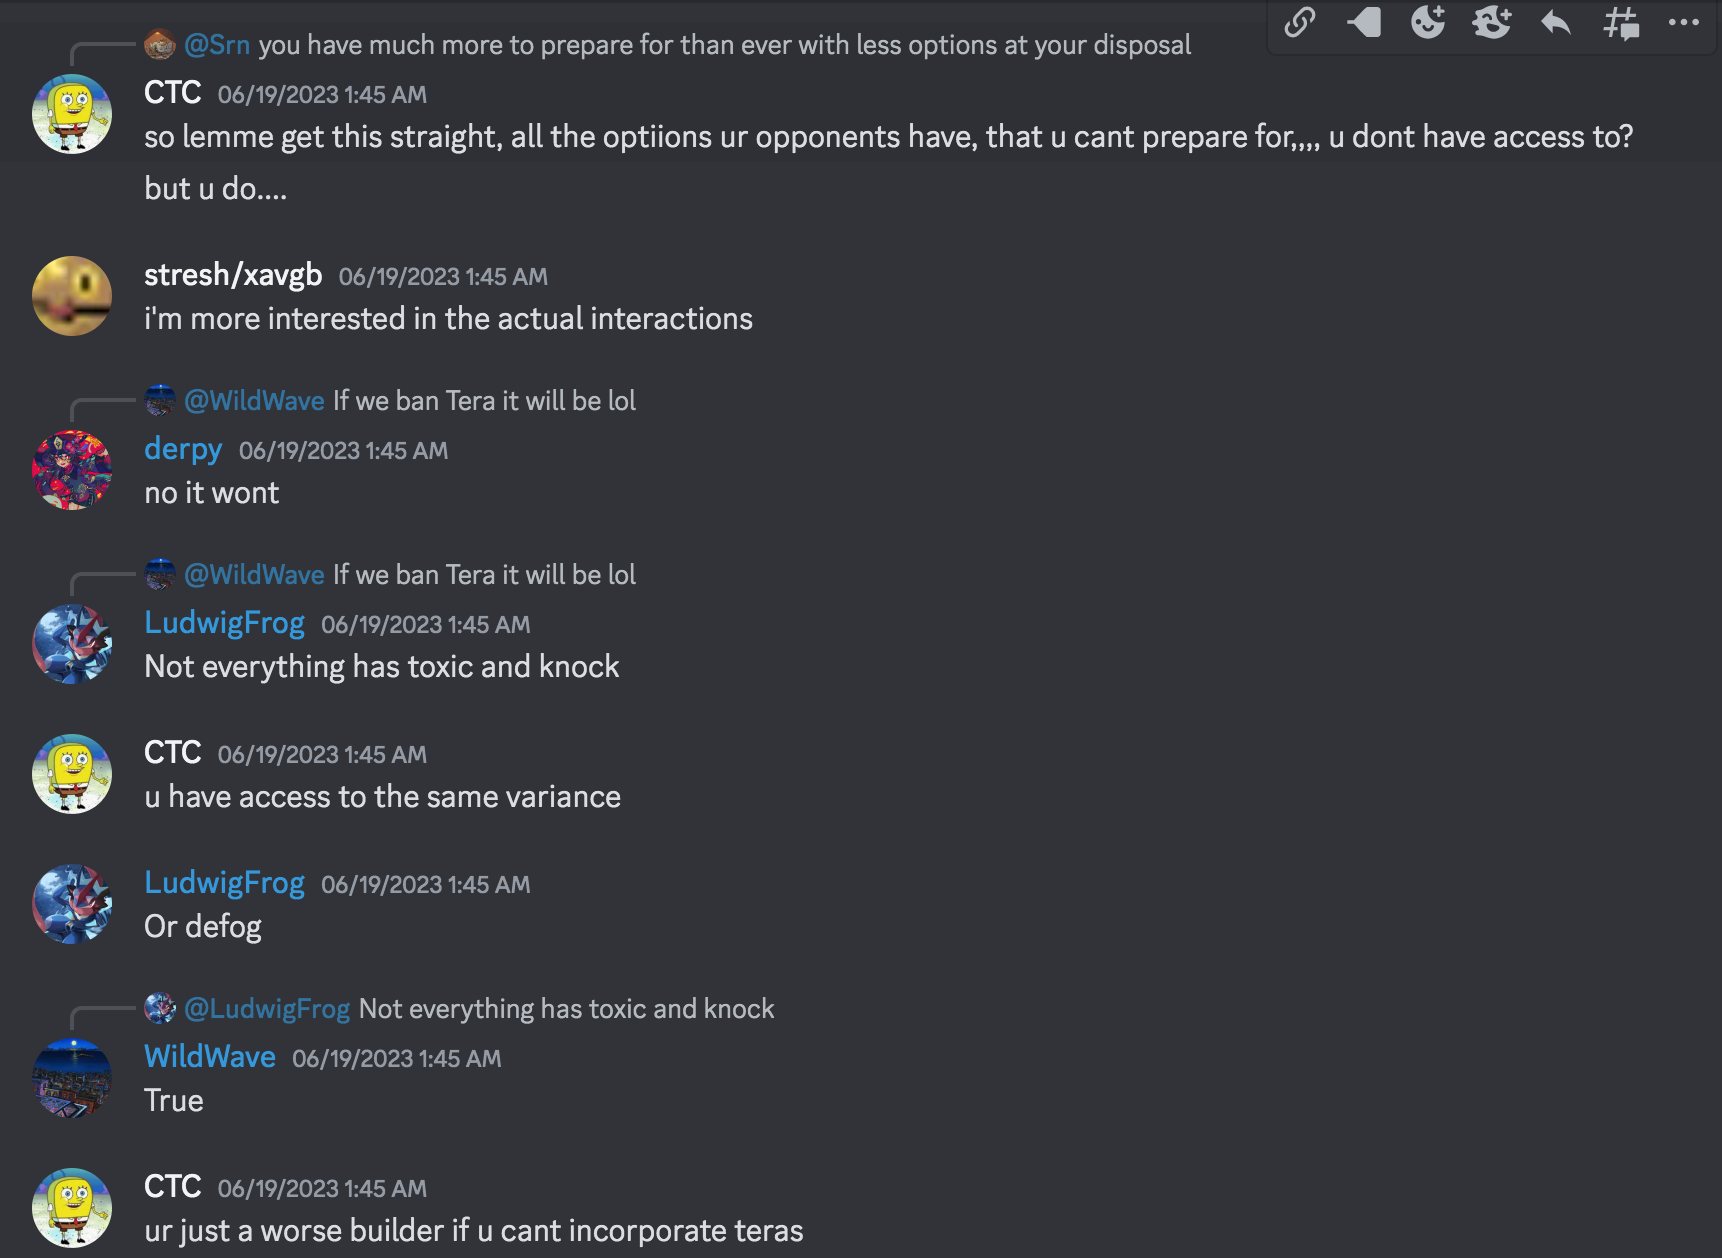Add reaction using the smiley-plus icon
Image resolution: width=1722 pixels, height=1258 pixels.
click(x=1428, y=22)
